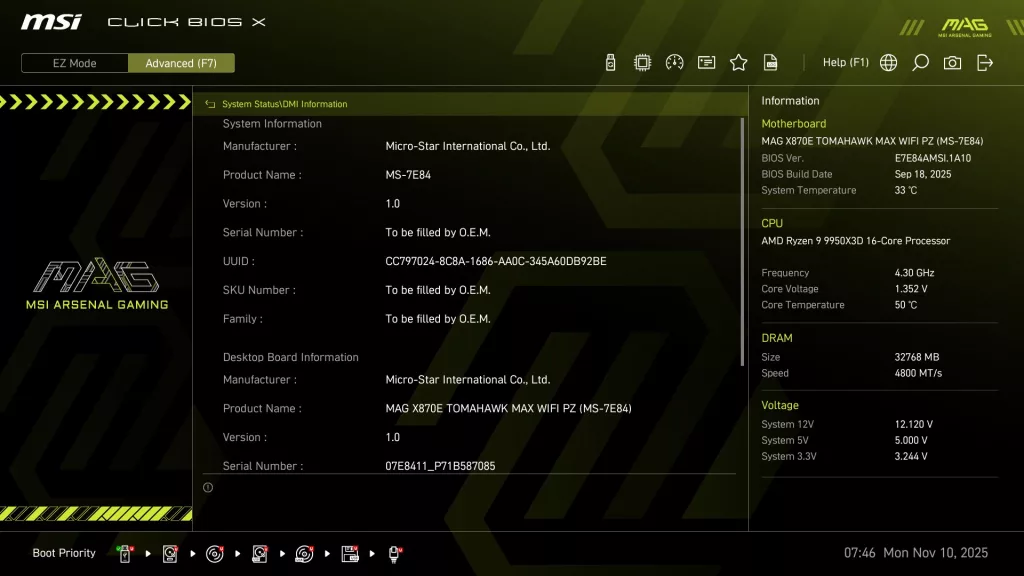This screenshot has height=576, width=1024.
Task: Select the hard disk in Boot Priority
Action: pos(169,553)
